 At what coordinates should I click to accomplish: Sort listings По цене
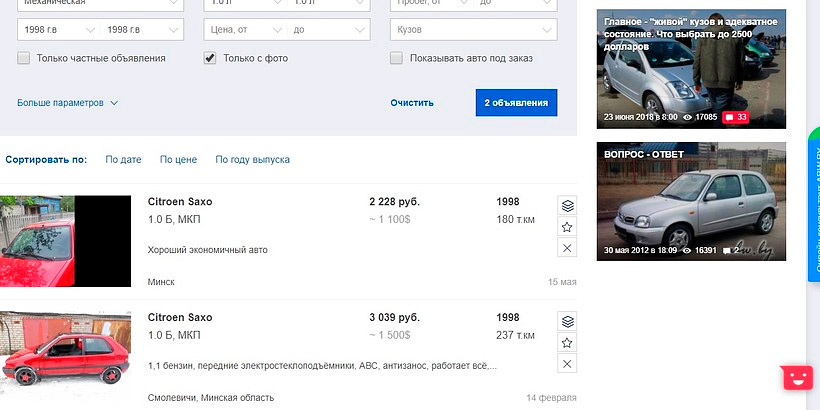[178, 159]
